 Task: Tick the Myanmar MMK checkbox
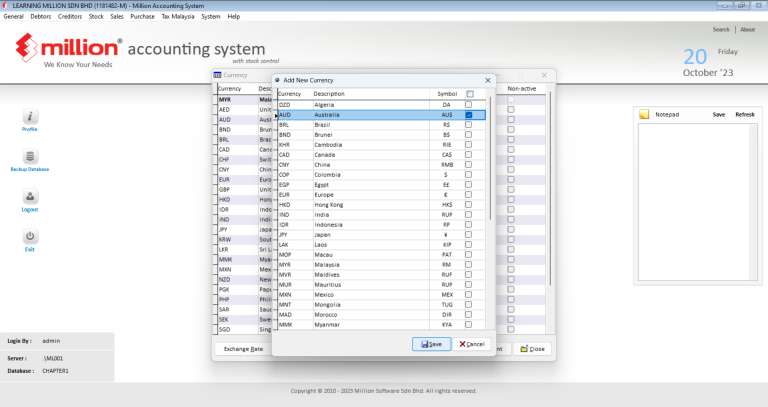[469, 325]
